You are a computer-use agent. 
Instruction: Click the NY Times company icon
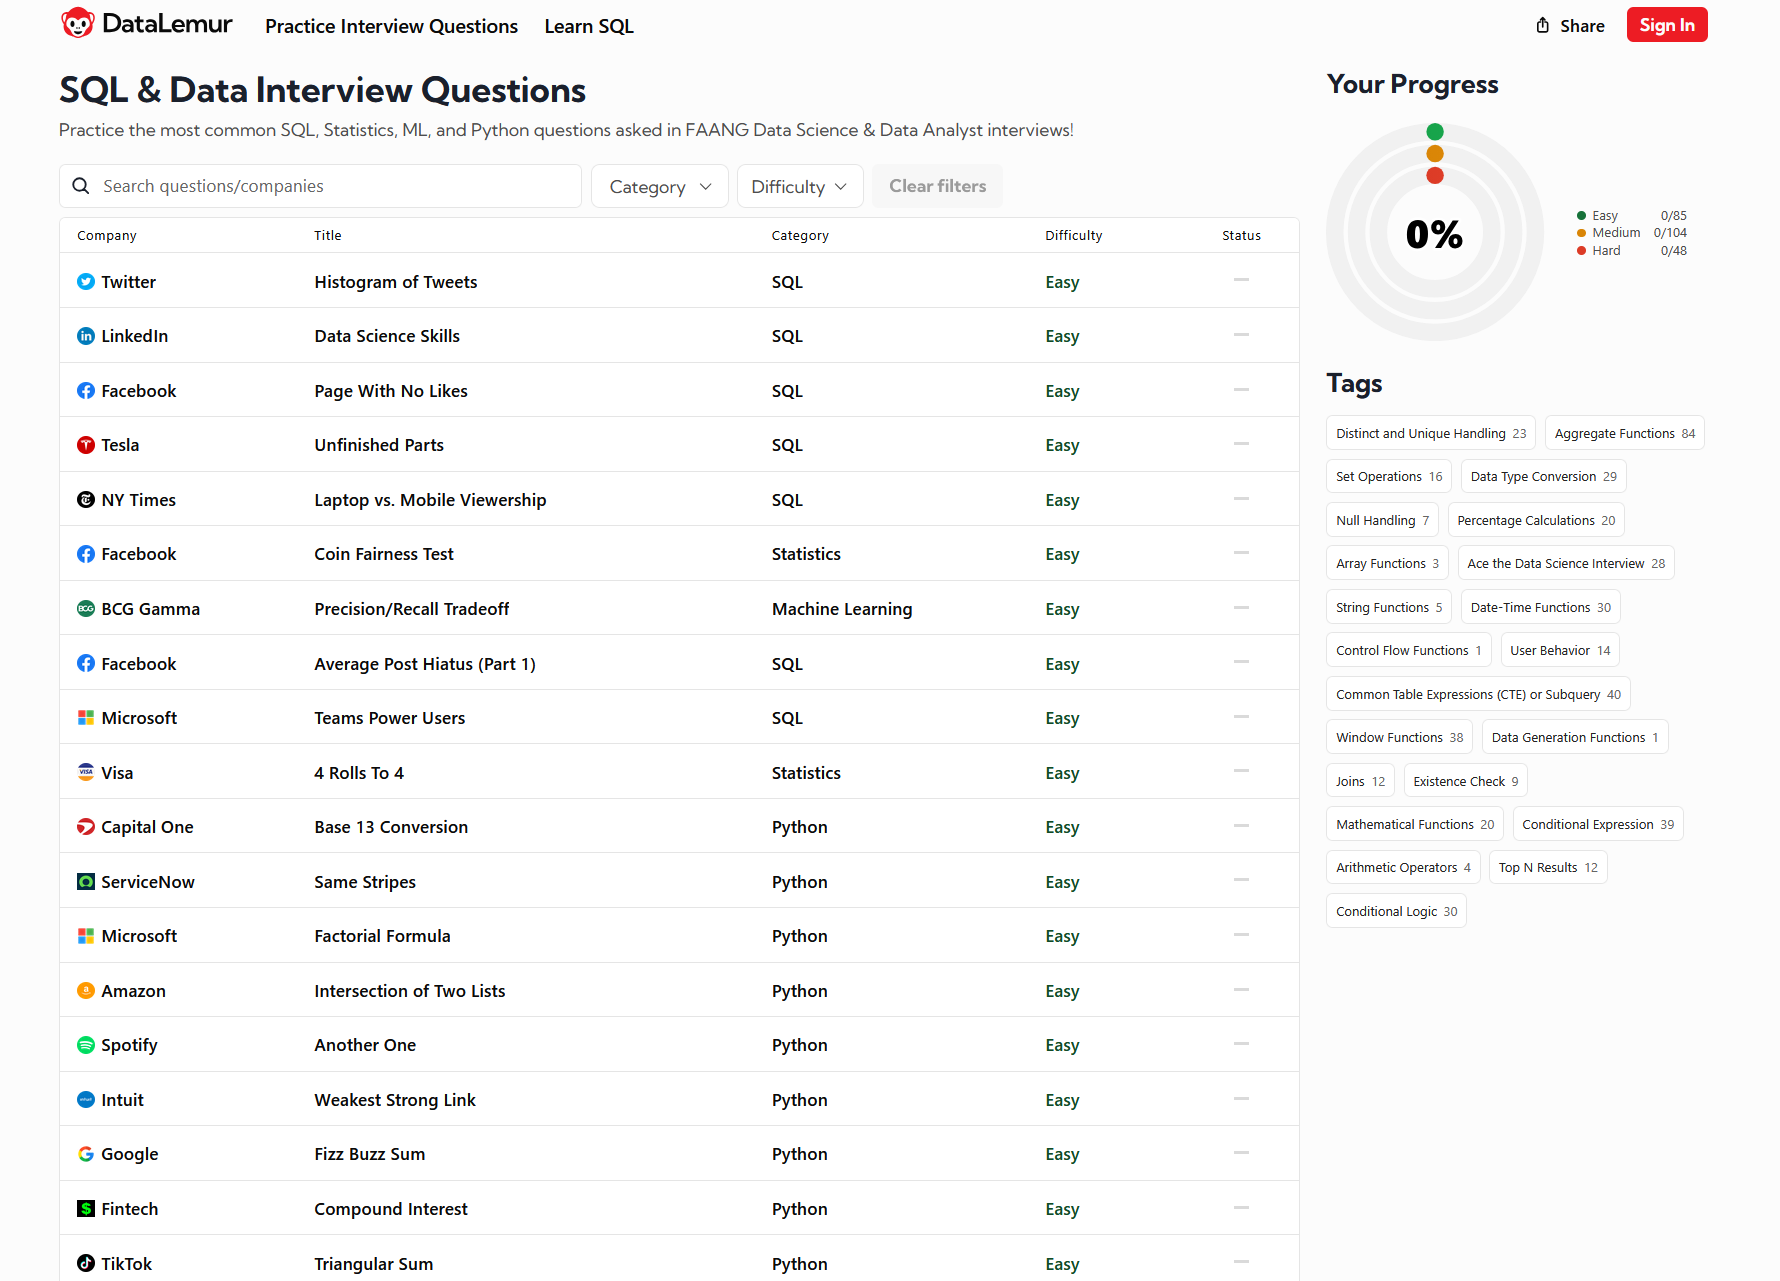(x=86, y=500)
